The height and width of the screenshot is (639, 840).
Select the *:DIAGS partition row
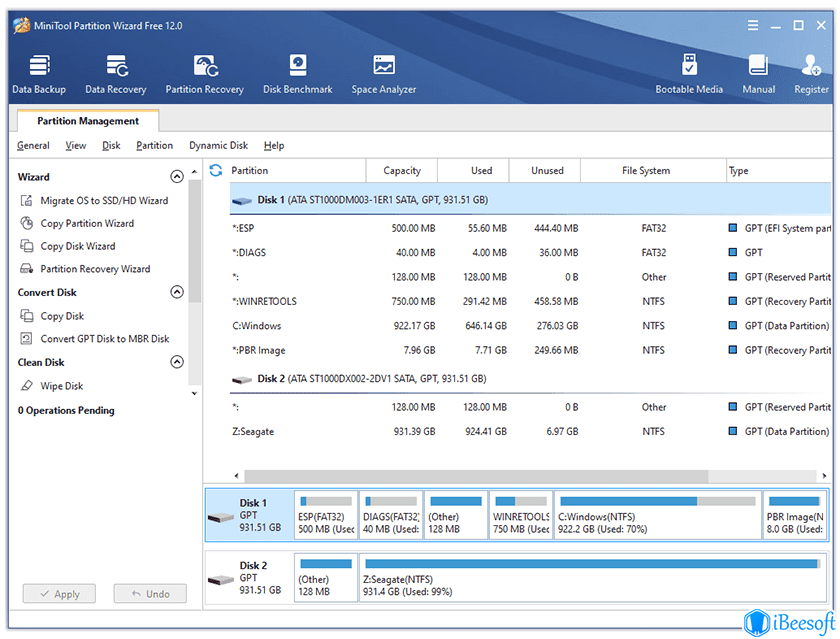530,252
